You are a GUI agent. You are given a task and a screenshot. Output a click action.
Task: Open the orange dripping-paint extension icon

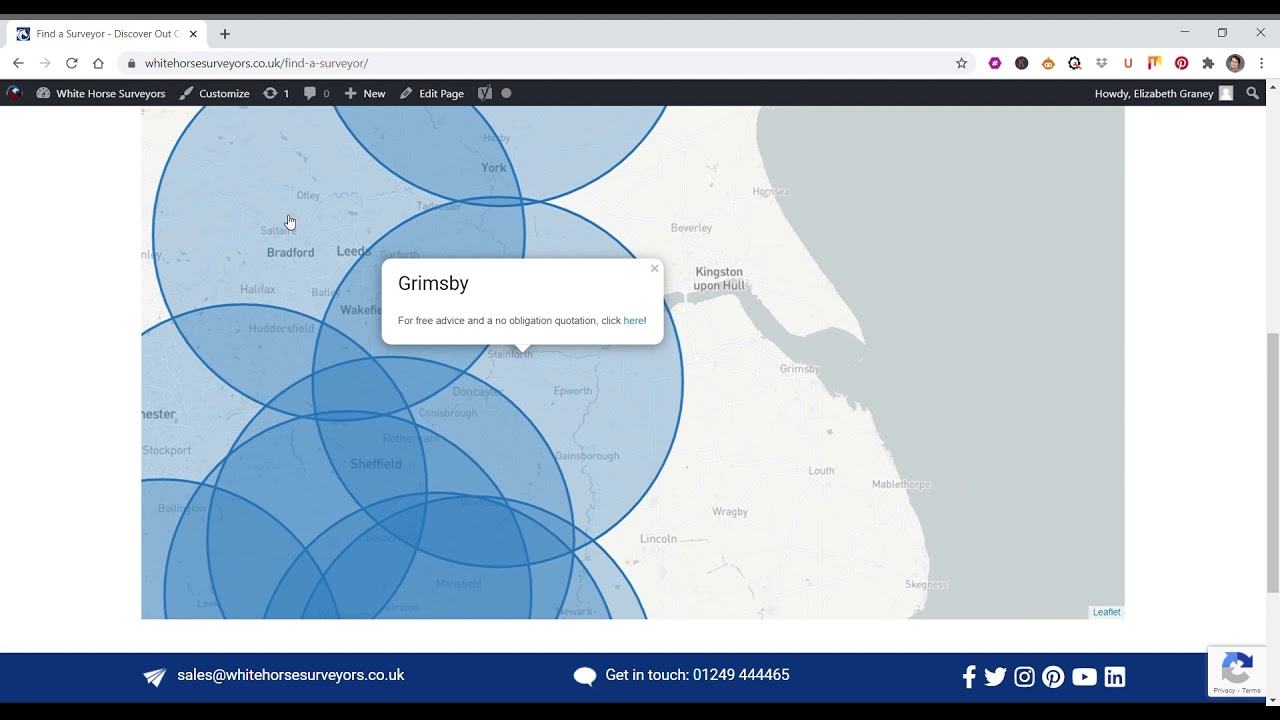[x=1155, y=63]
